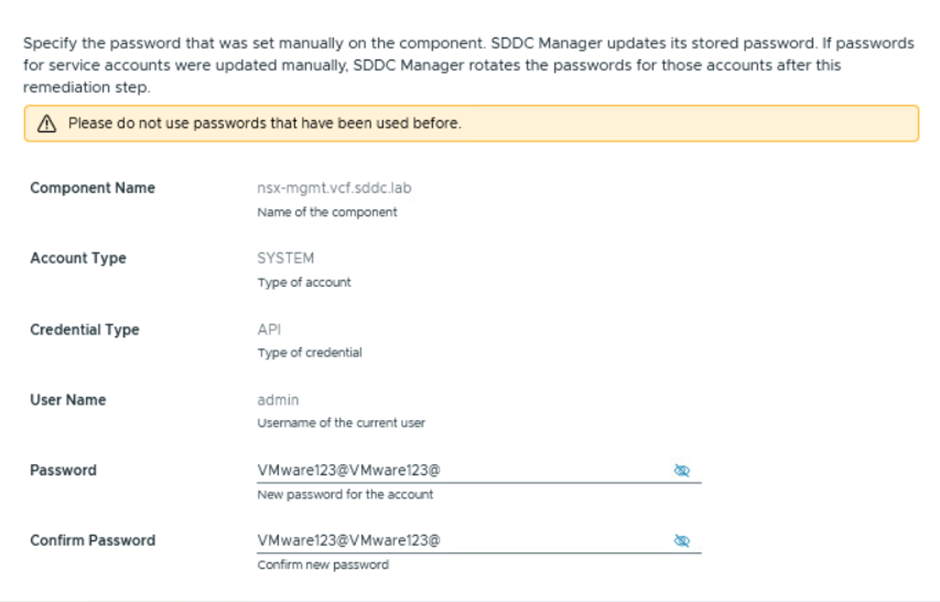Click the admin user name value

click(278, 400)
